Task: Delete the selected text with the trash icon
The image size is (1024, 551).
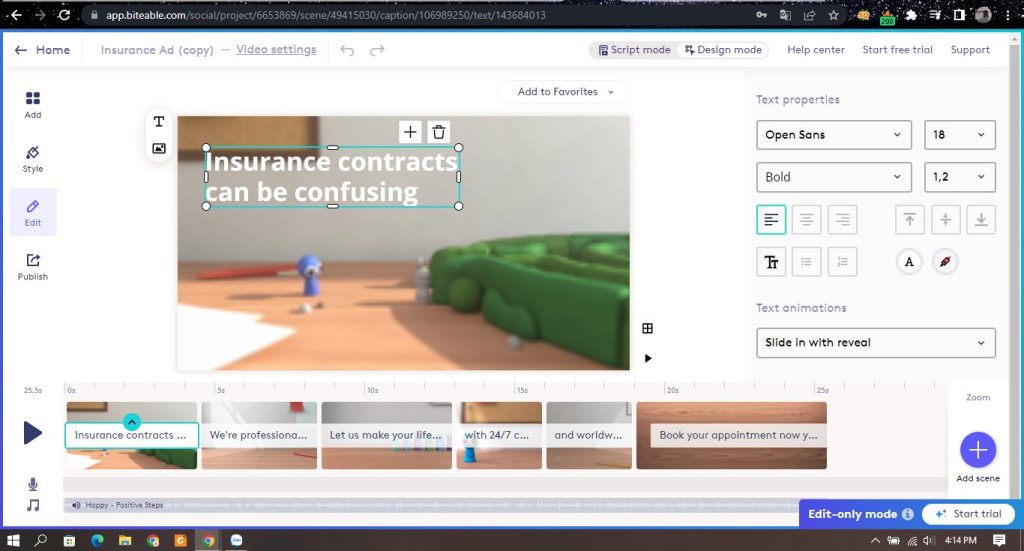Action: pyautogui.click(x=438, y=132)
